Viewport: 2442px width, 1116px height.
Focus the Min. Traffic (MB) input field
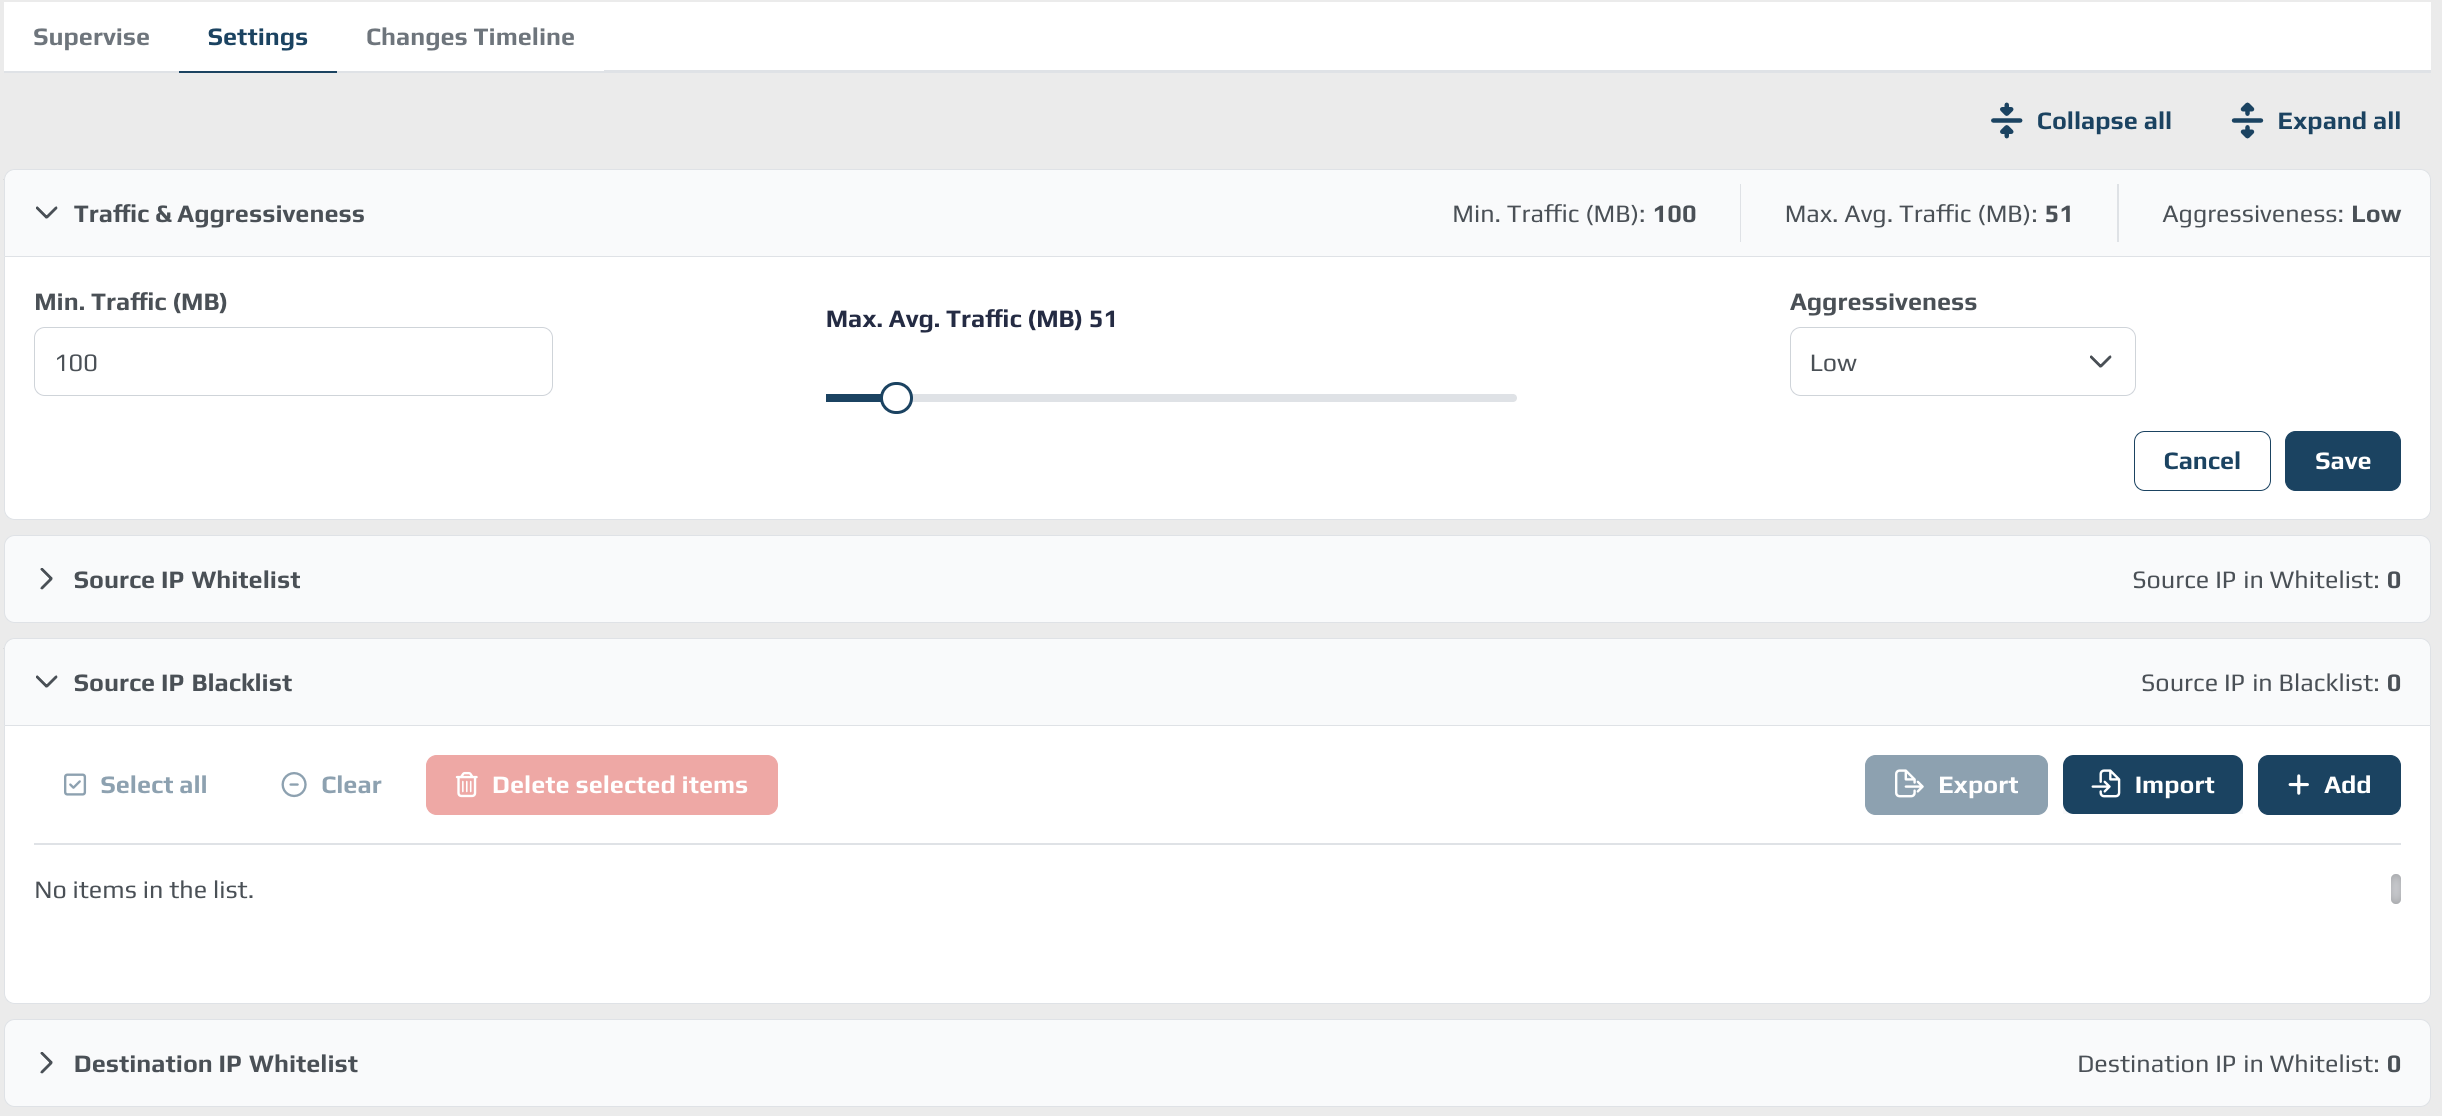293,362
